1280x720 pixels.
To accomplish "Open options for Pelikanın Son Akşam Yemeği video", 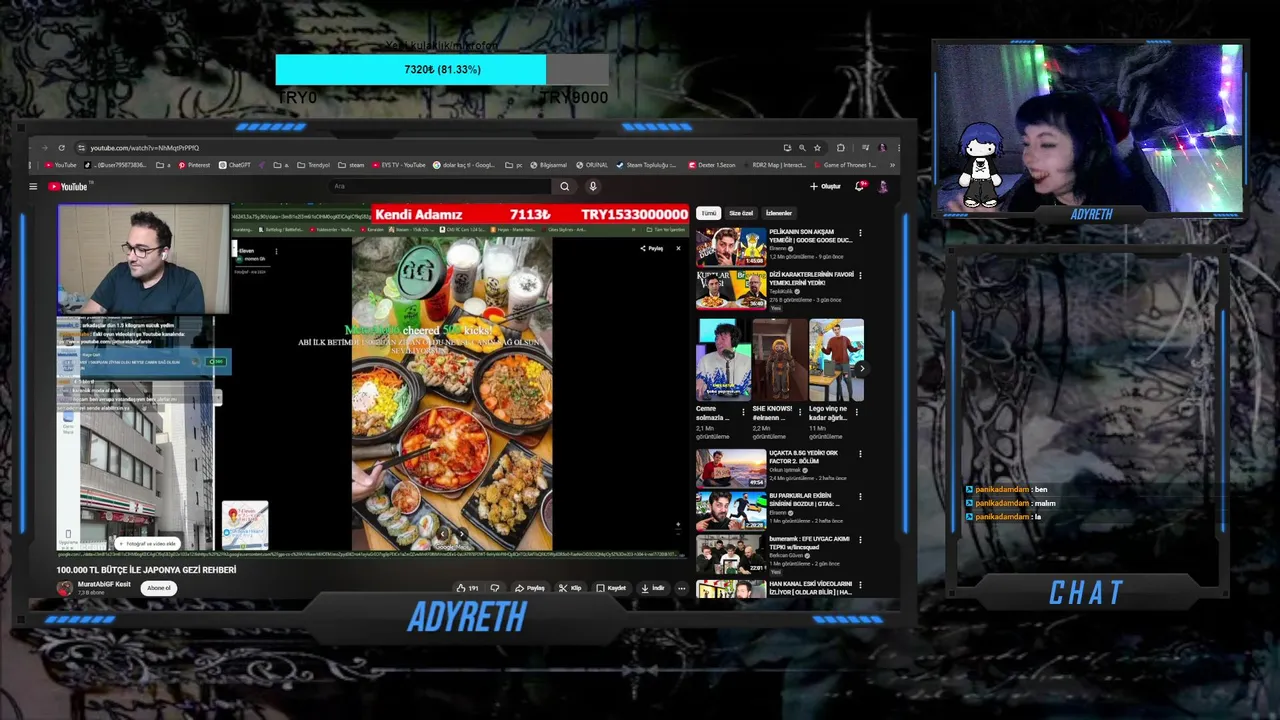I will click(x=860, y=234).
